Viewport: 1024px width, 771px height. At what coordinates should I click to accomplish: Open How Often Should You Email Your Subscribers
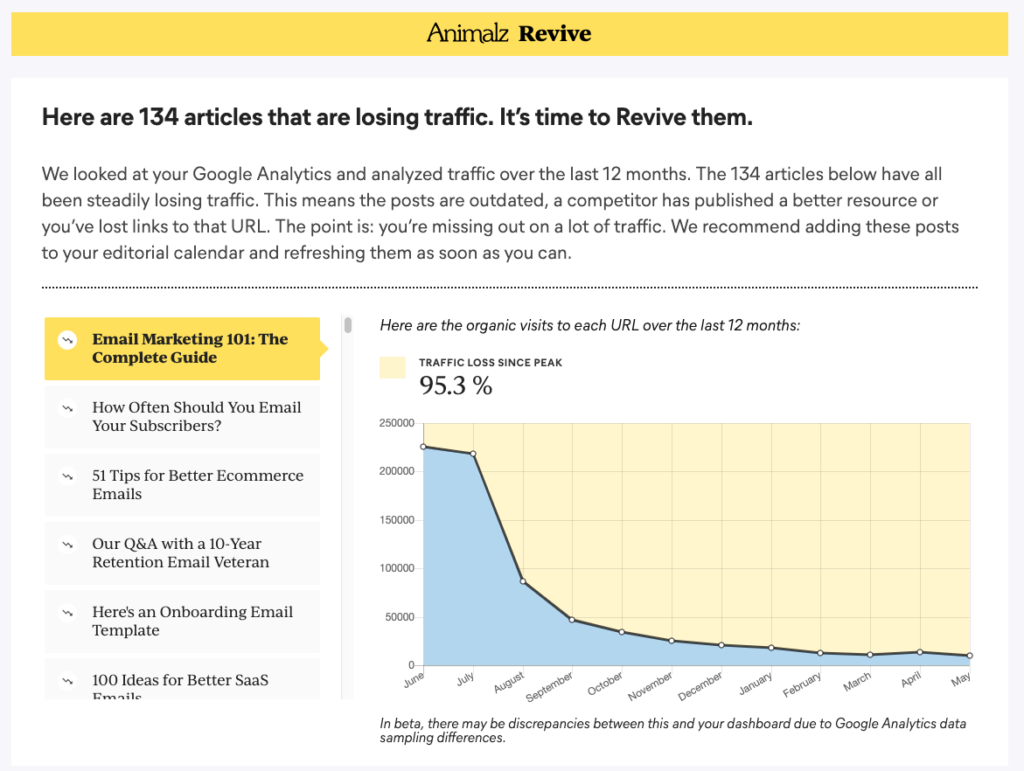[x=196, y=417]
